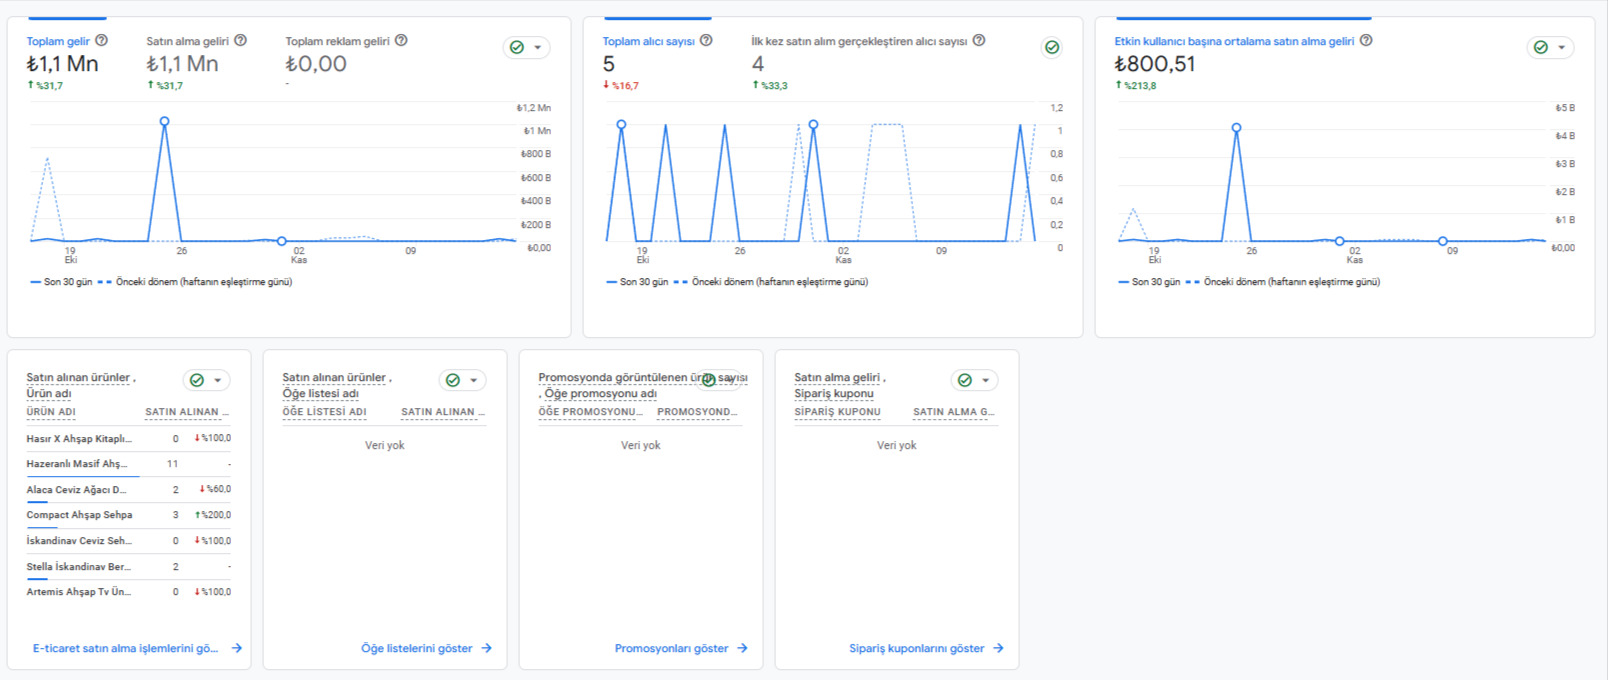This screenshot has width=1608, height=680.
Task: Click Önceki dönem legend in Toplam alıcı chart
Action: pyautogui.click(x=771, y=282)
